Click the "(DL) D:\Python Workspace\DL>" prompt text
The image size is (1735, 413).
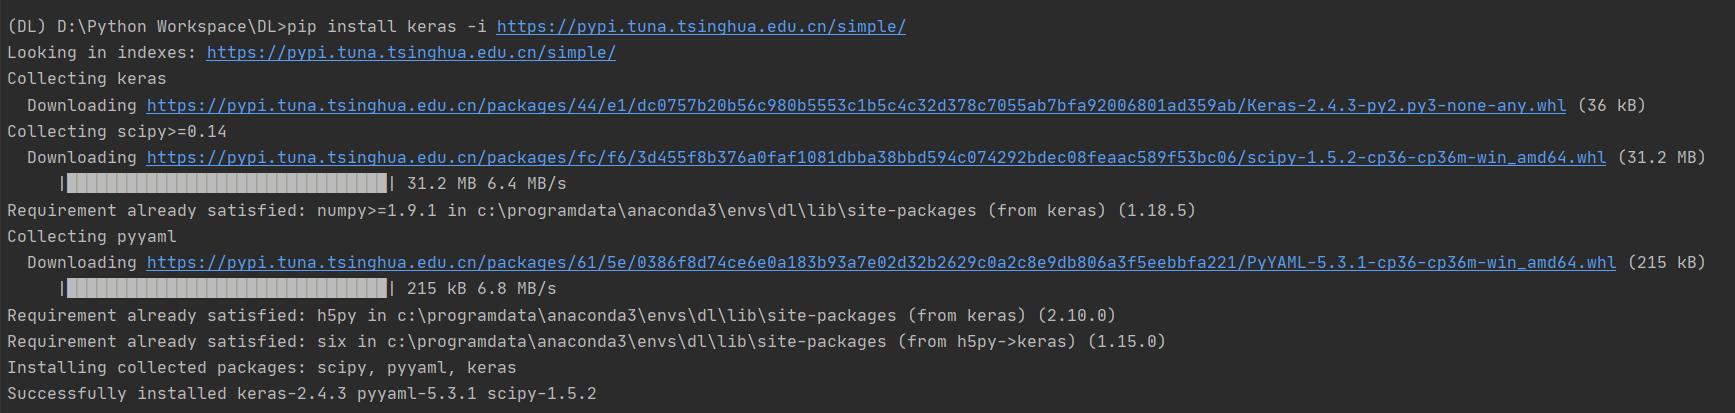[x=146, y=27]
